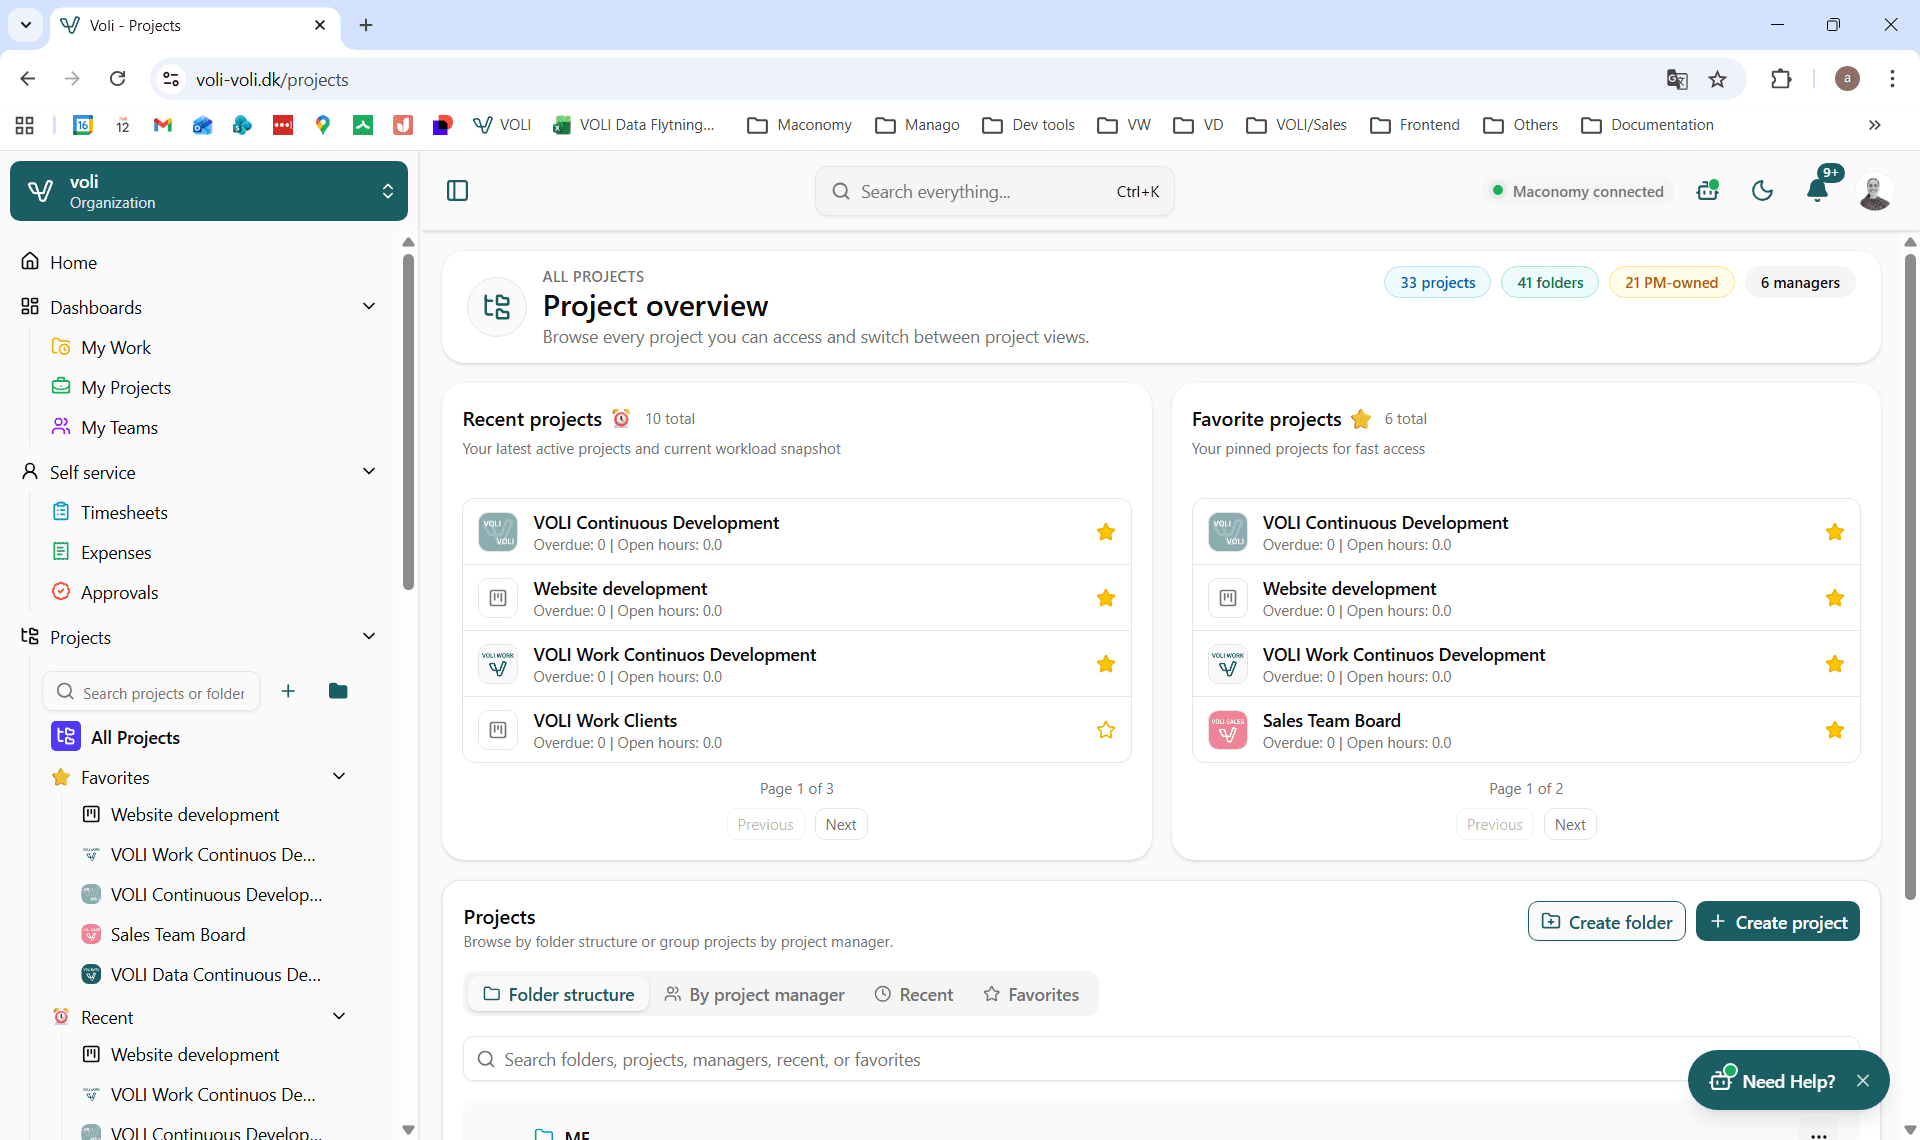Image resolution: width=1920 pixels, height=1140 pixels.
Task: Open the user profile avatar
Action: coord(1874,191)
